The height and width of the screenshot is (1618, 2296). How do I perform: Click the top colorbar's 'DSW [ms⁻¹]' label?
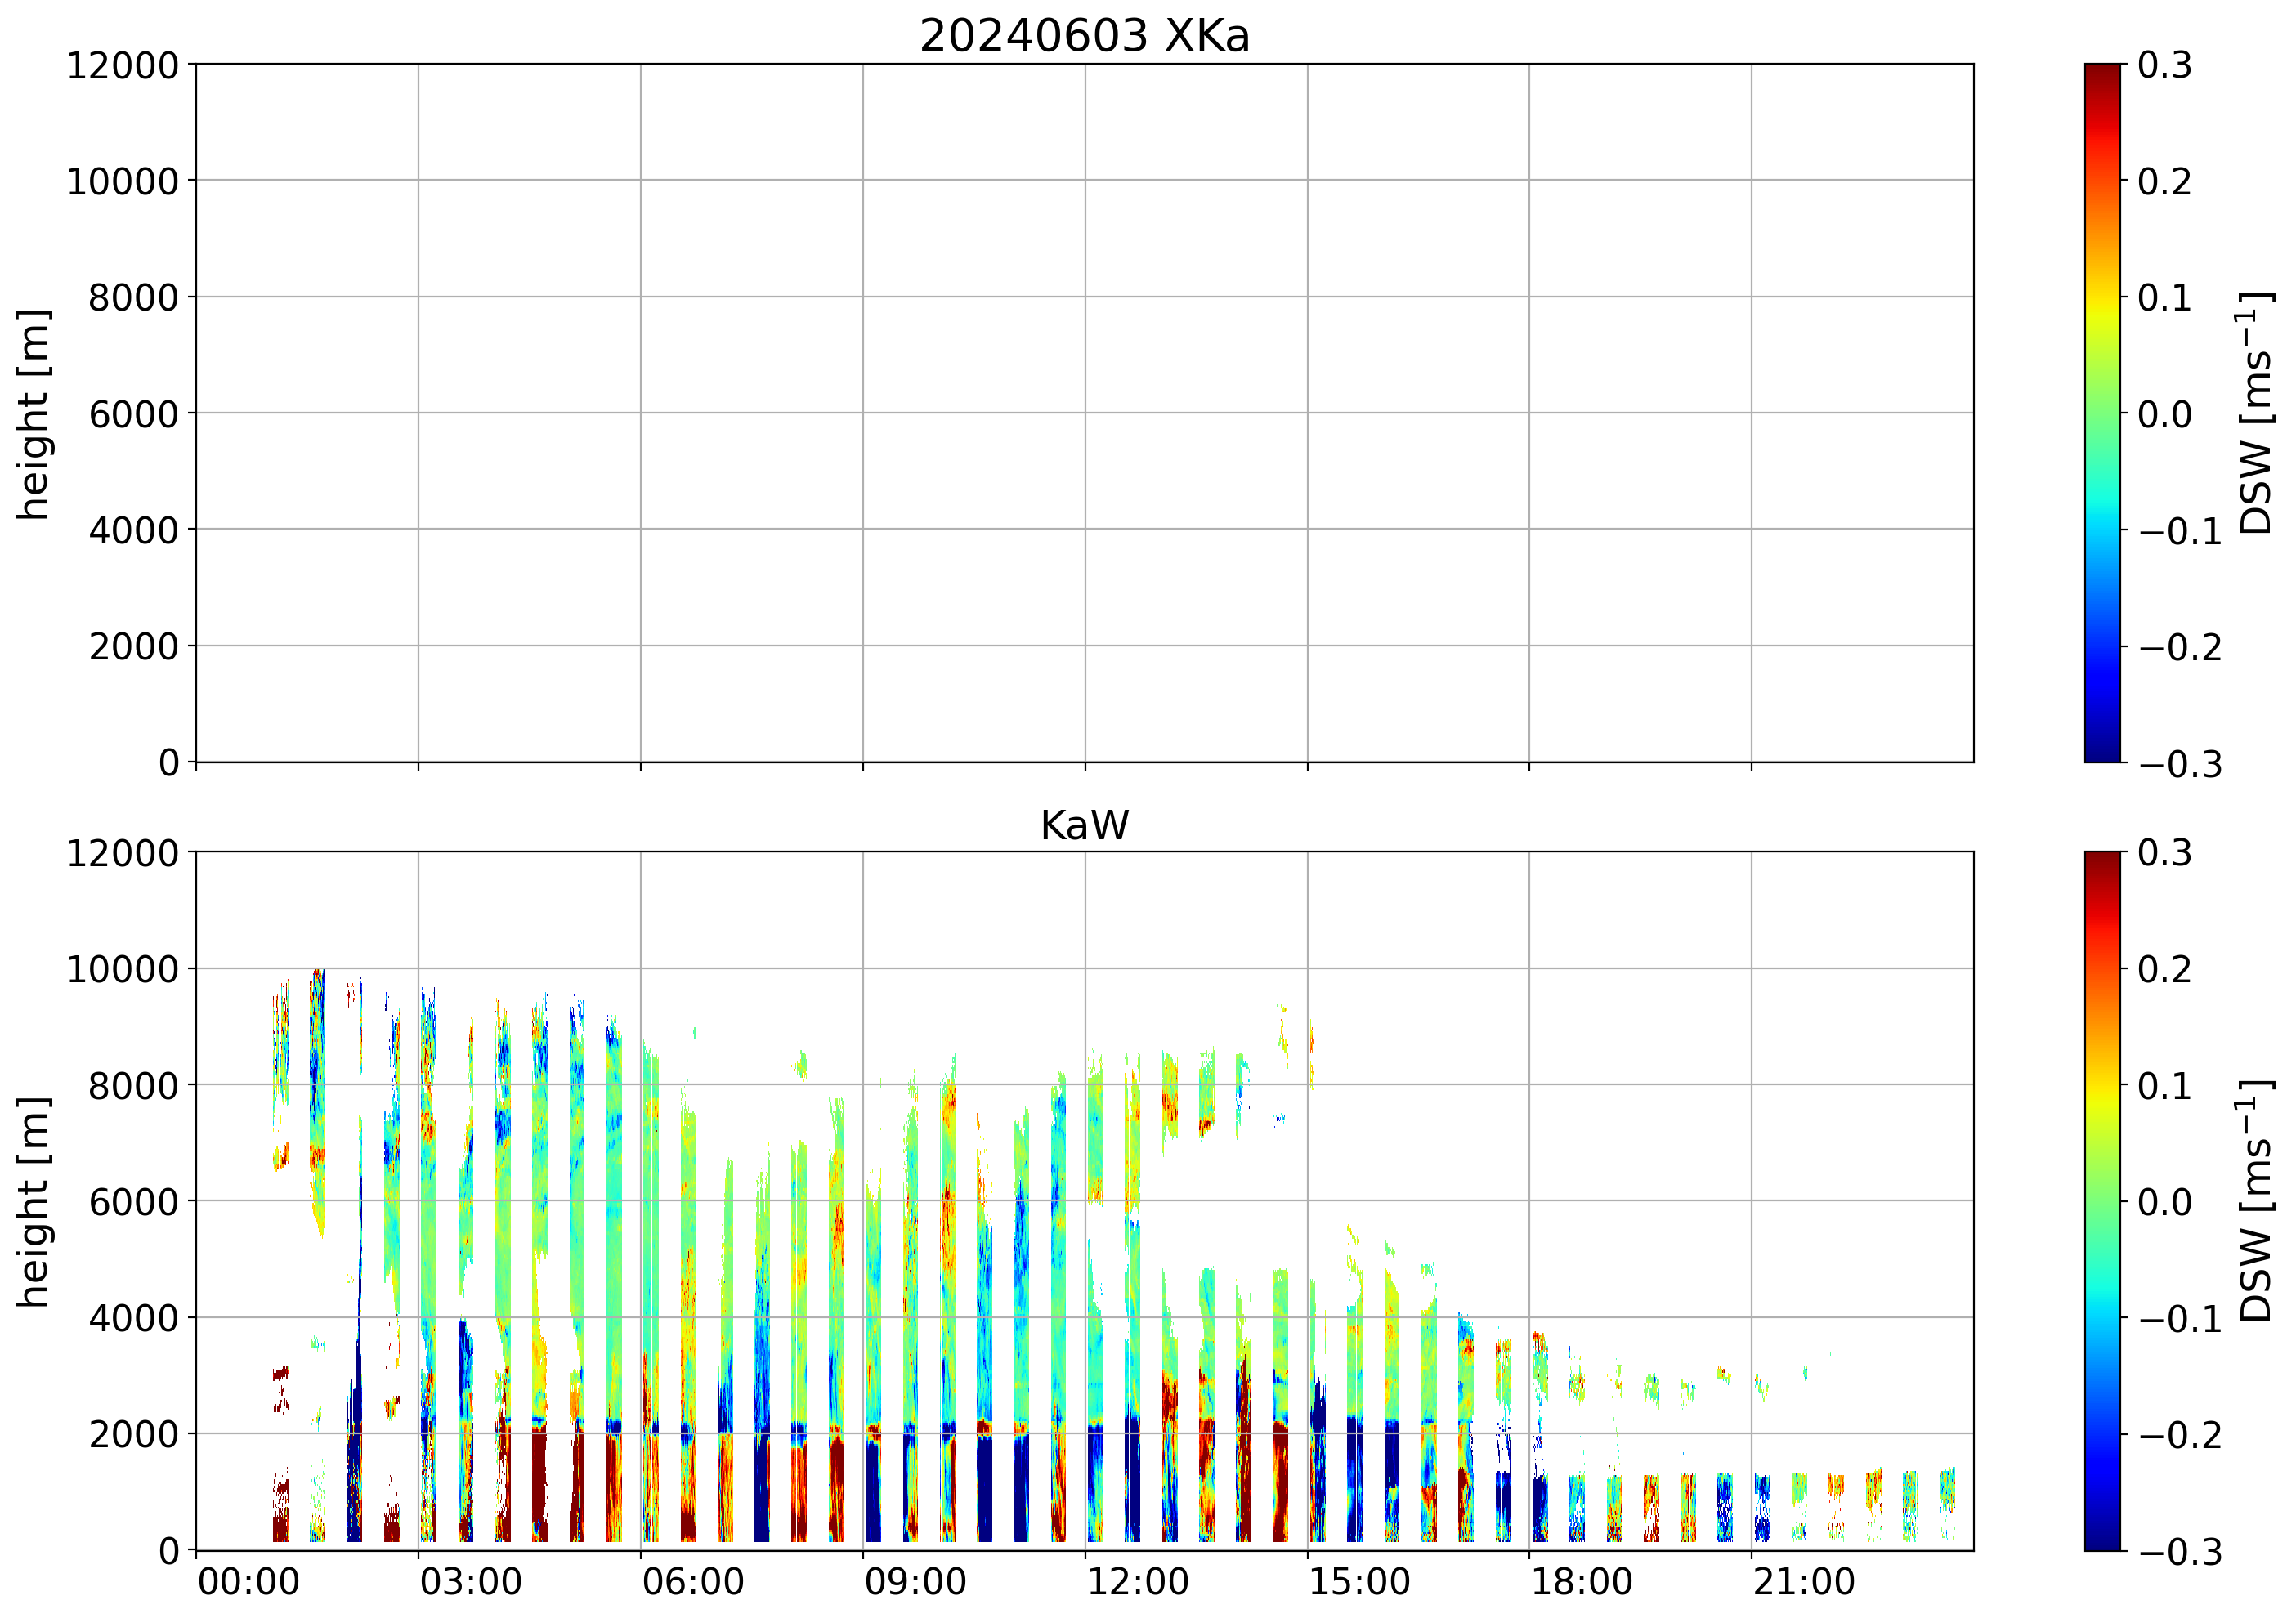point(2255,413)
